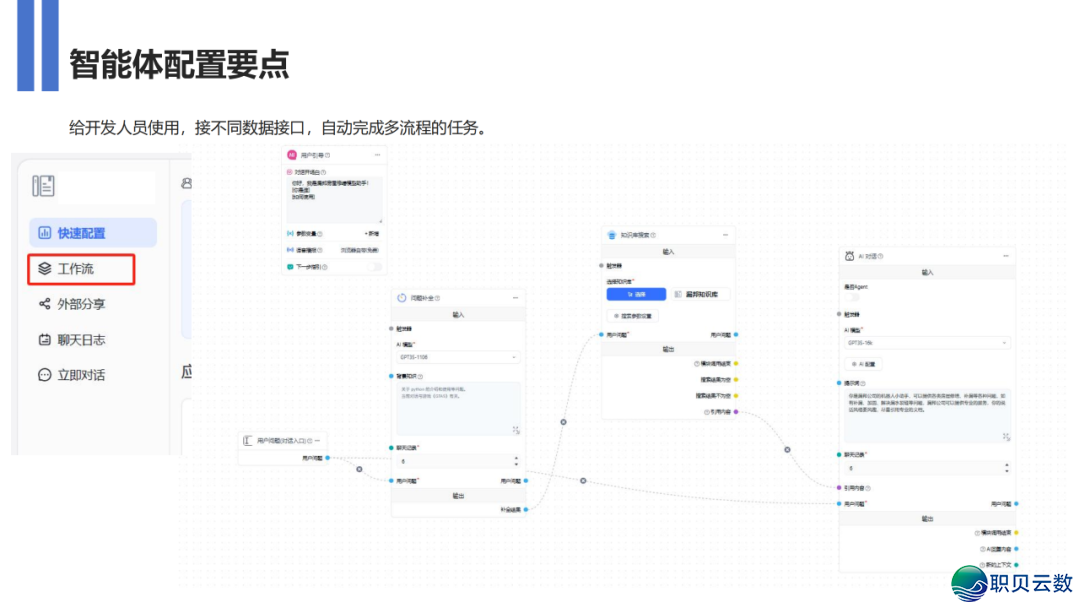Click the 用户引导 node's pink avatar icon

pyautogui.click(x=290, y=156)
